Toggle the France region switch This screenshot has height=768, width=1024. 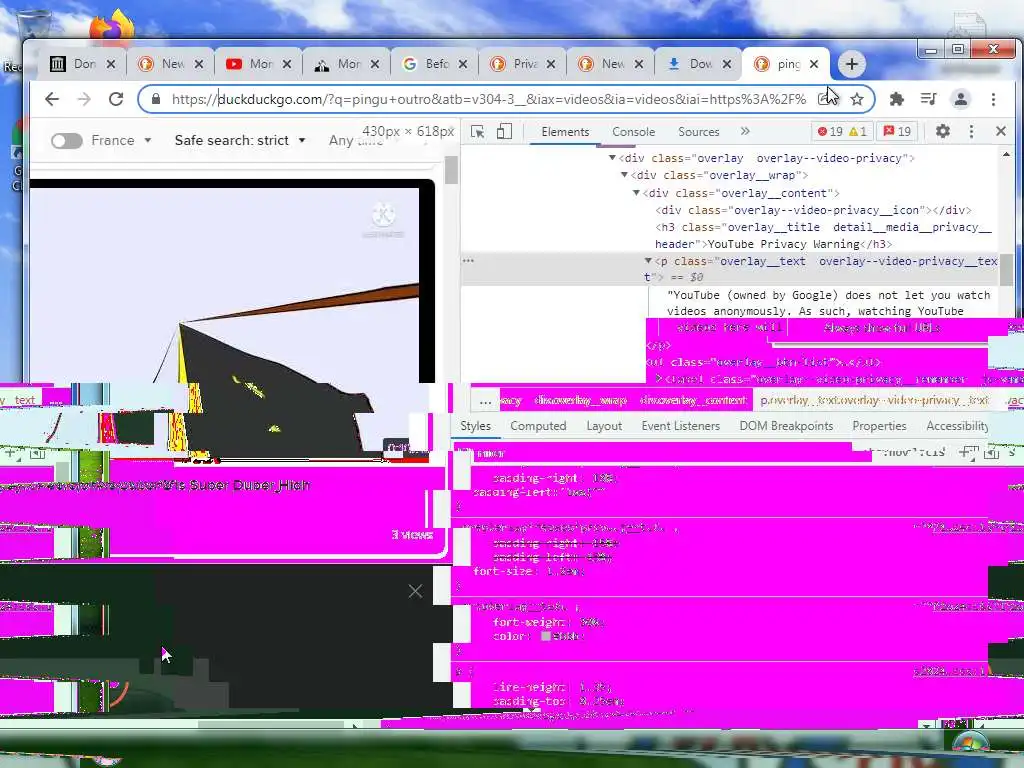coord(67,140)
